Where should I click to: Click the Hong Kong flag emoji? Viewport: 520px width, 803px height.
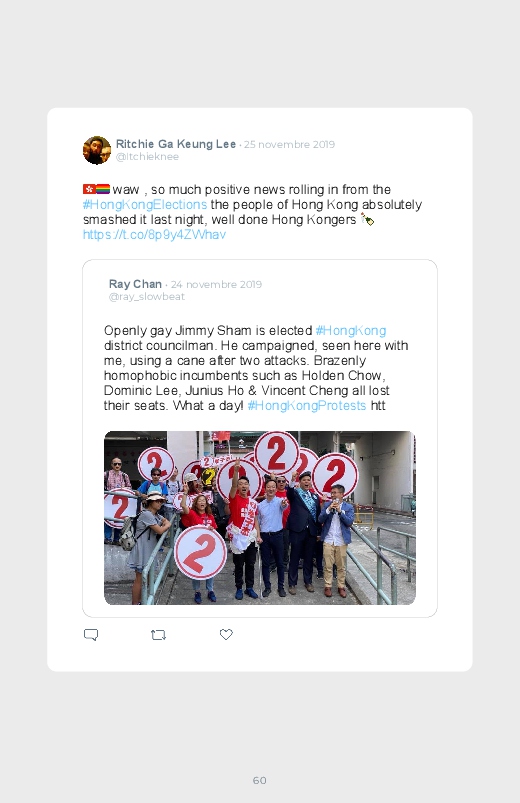[x=89, y=189]
